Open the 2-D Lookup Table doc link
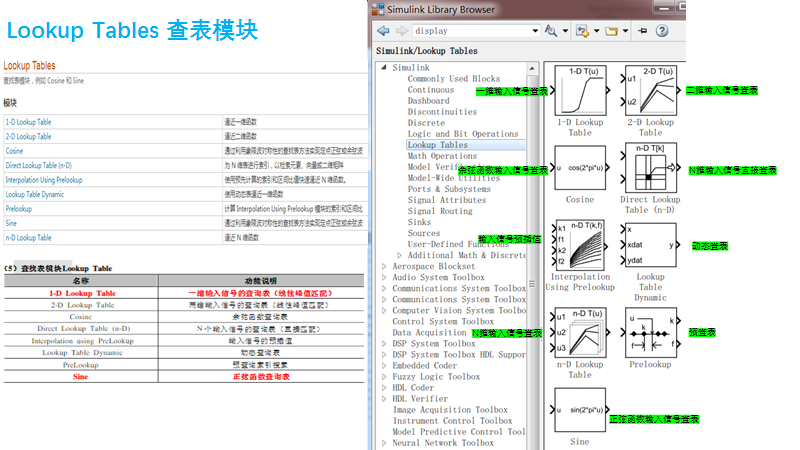 (x=29, y=136)
